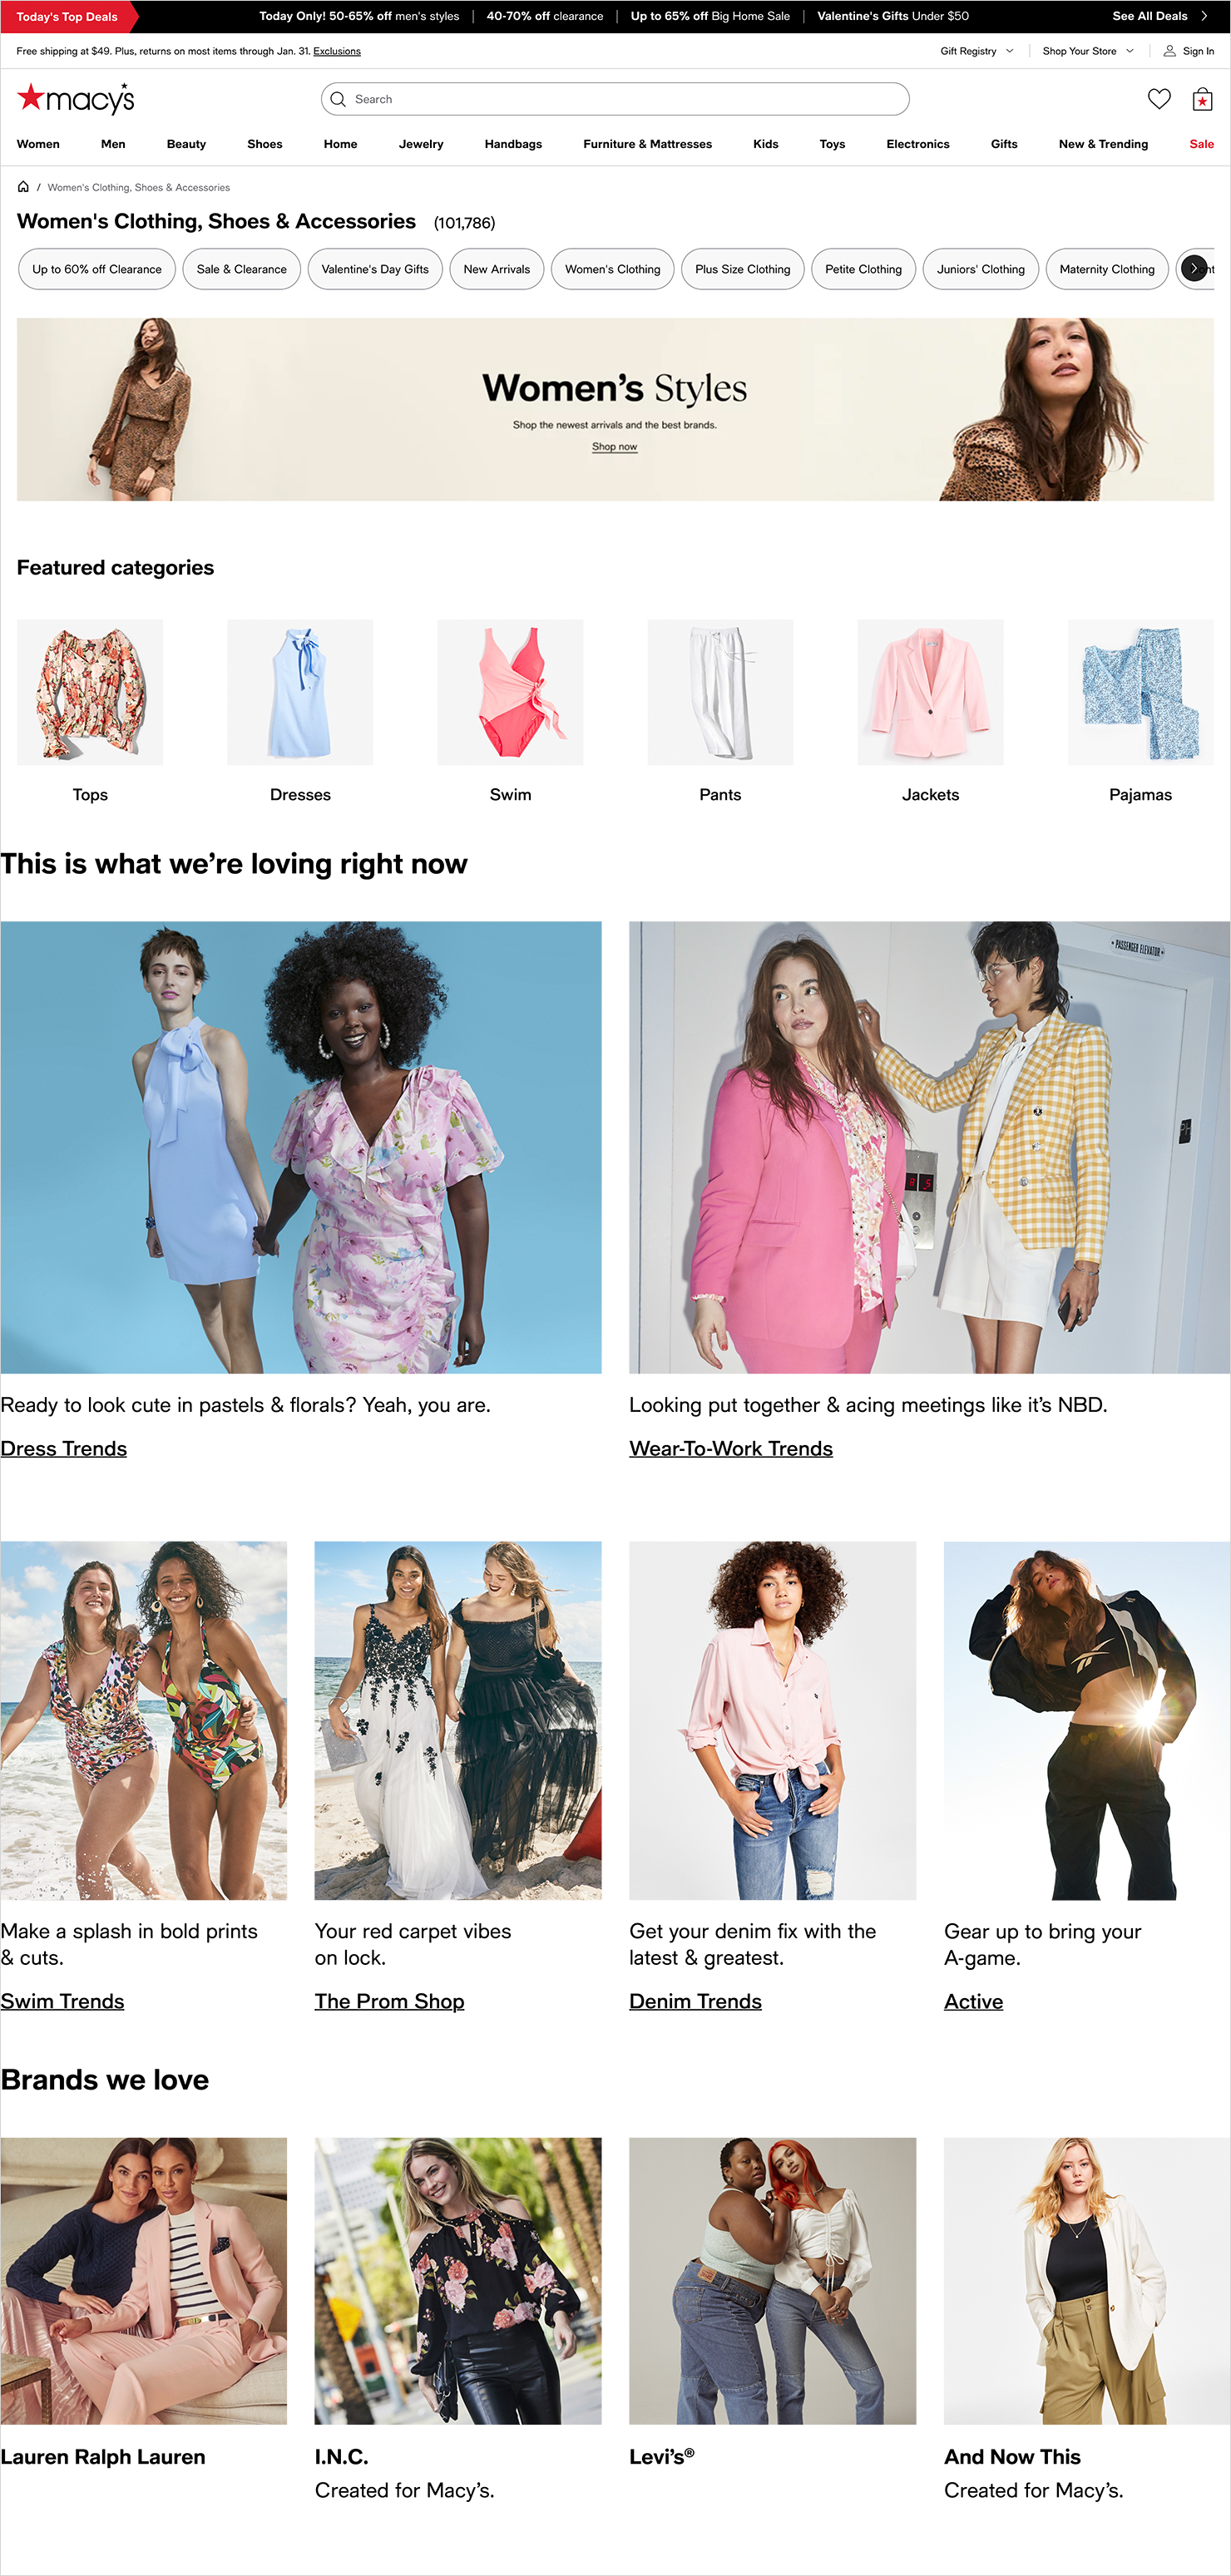Click the search magnifier icon
1231x2576 pixels.
click(x=338, y=99)
